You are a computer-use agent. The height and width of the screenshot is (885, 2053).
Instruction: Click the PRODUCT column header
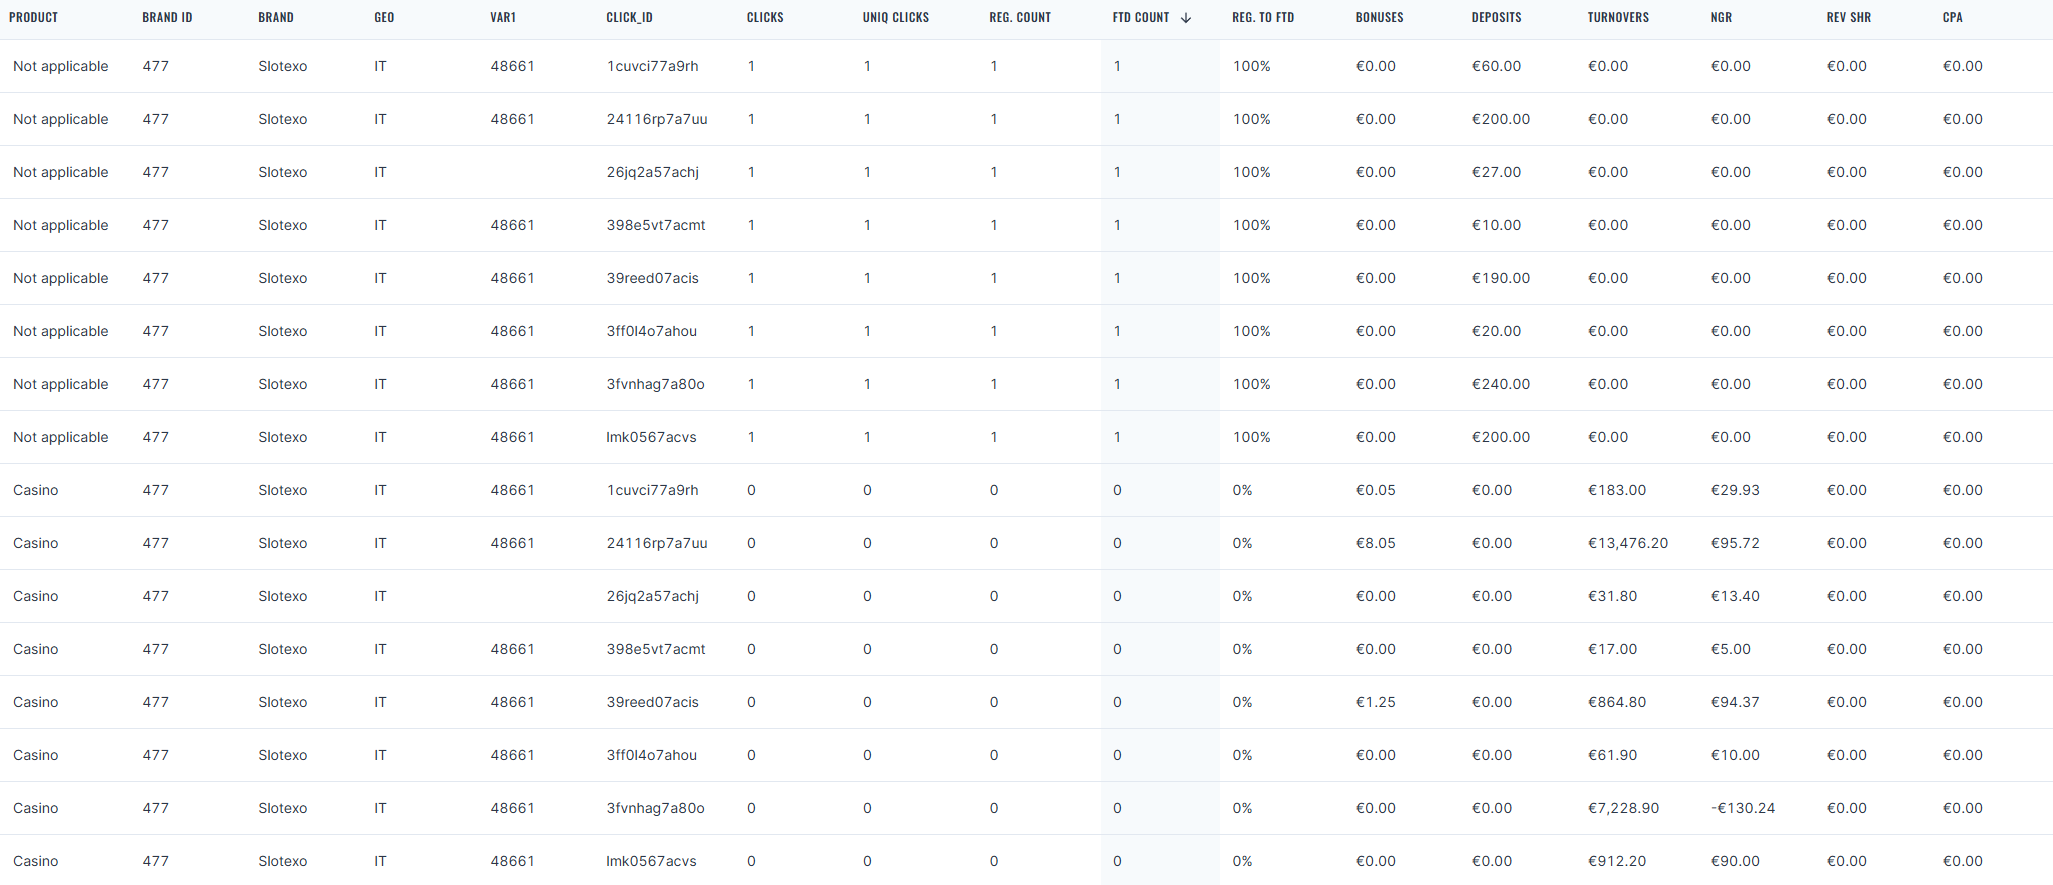[34, 18]
